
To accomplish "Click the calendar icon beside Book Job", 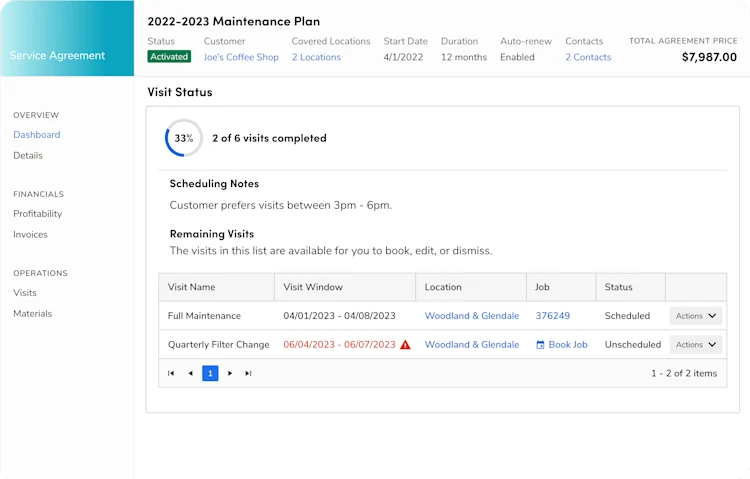I will 540,345.
